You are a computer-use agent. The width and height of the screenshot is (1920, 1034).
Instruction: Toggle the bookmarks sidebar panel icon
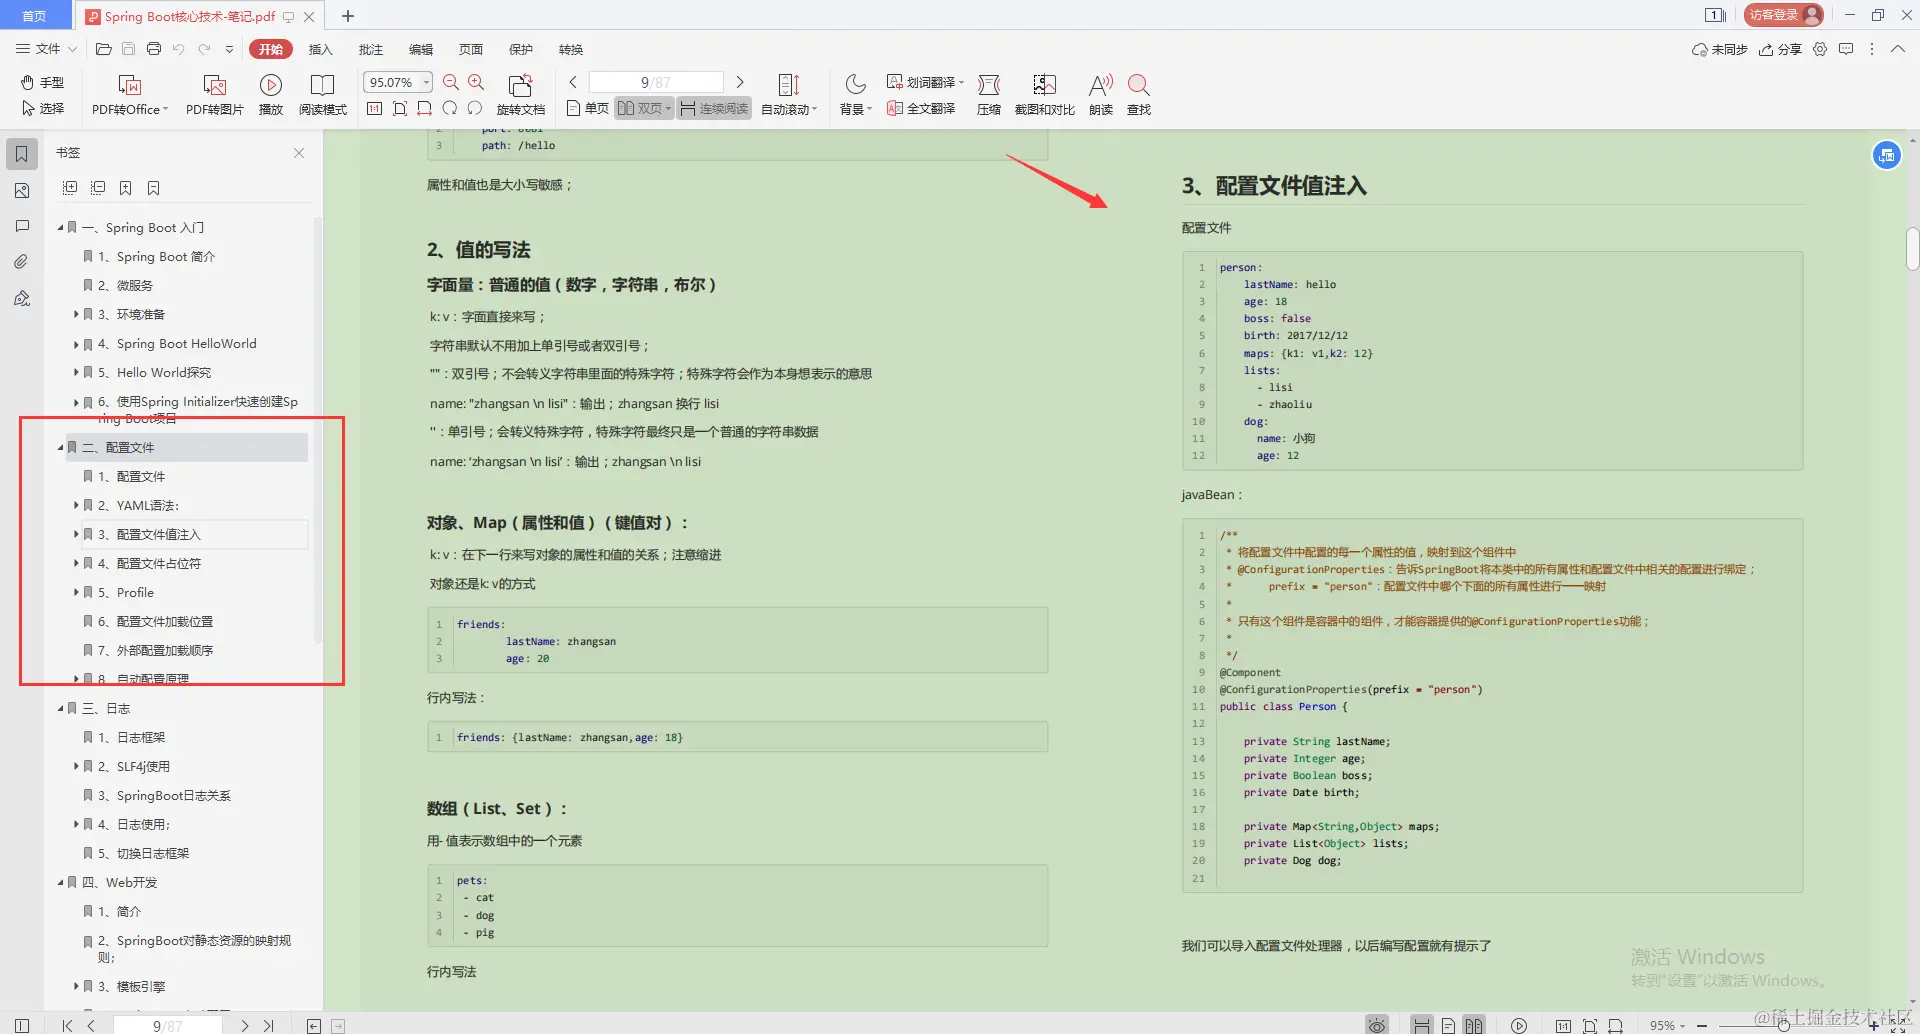(x=22, y=154)
